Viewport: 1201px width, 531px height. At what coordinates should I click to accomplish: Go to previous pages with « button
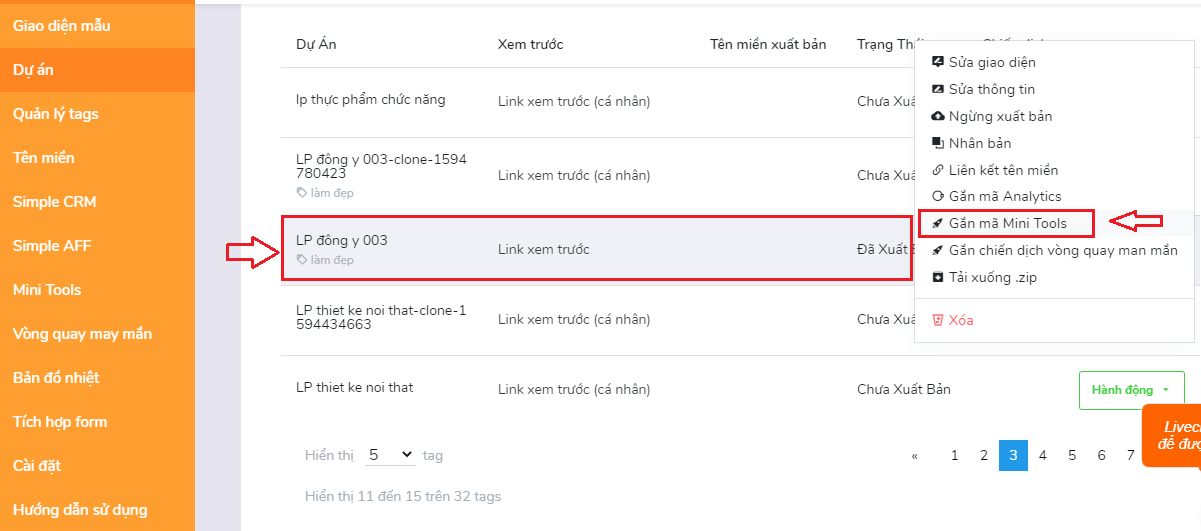914,455
